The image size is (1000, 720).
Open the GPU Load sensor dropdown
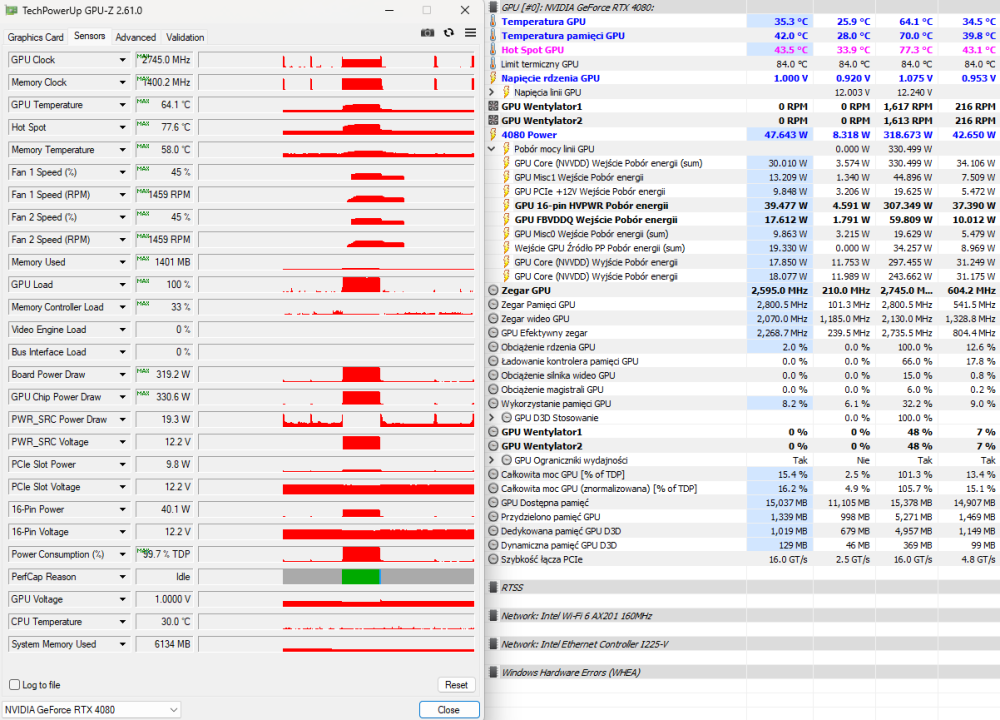coord(122,285)
